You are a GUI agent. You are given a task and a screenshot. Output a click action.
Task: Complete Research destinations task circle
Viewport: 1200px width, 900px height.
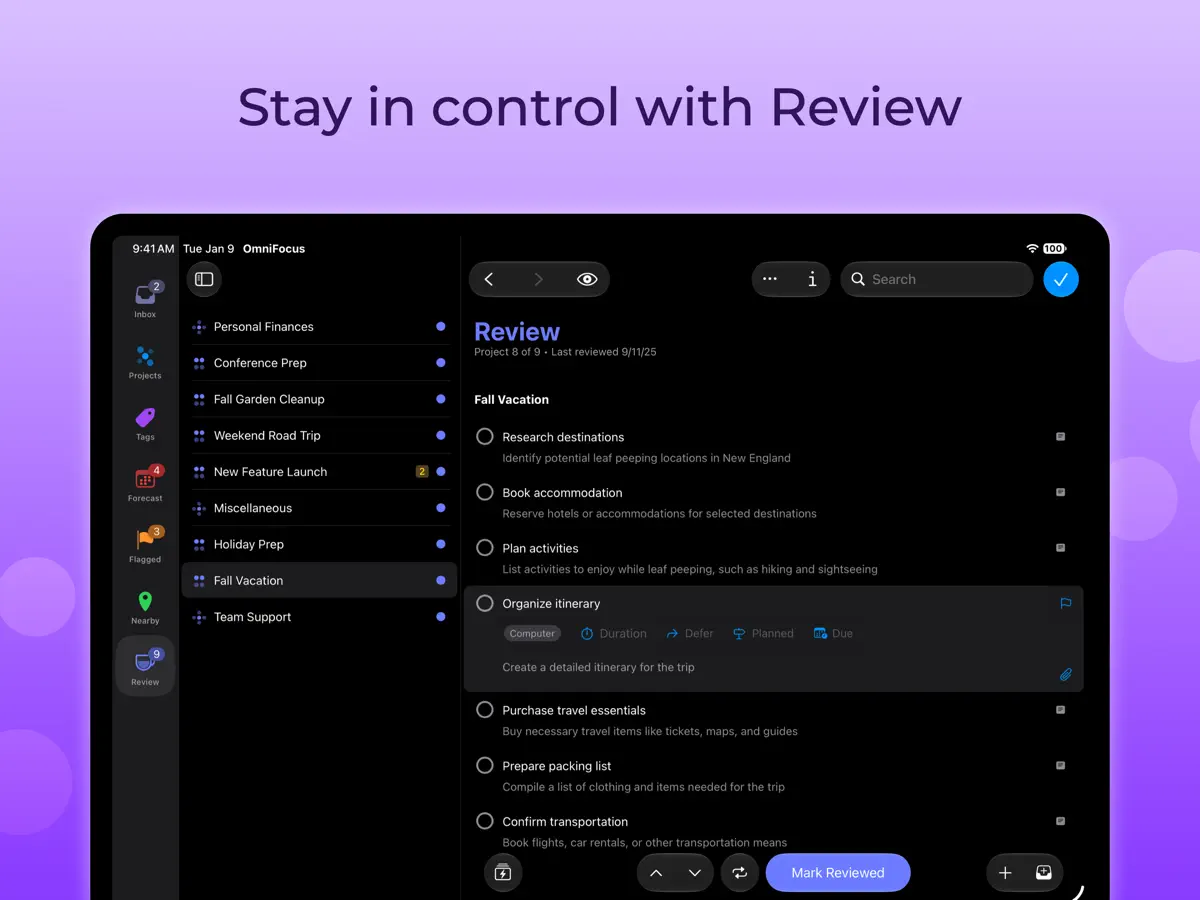485,437
